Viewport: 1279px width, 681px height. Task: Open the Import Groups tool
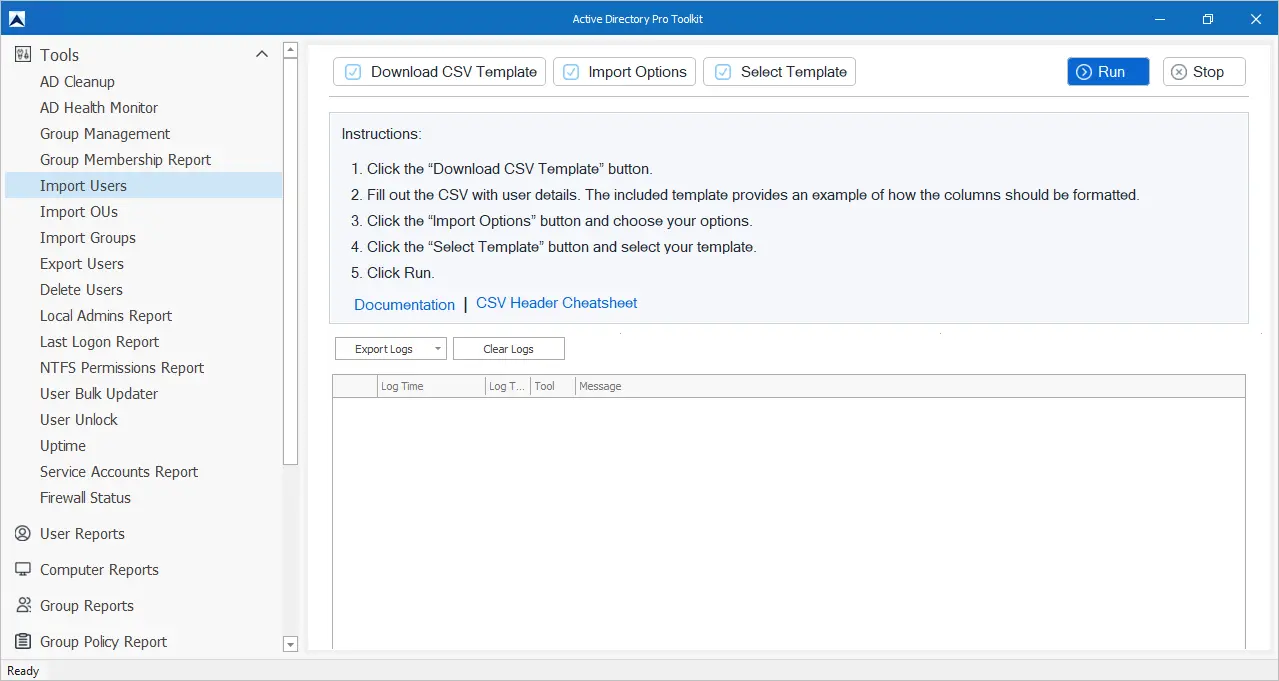click(88, 238)
